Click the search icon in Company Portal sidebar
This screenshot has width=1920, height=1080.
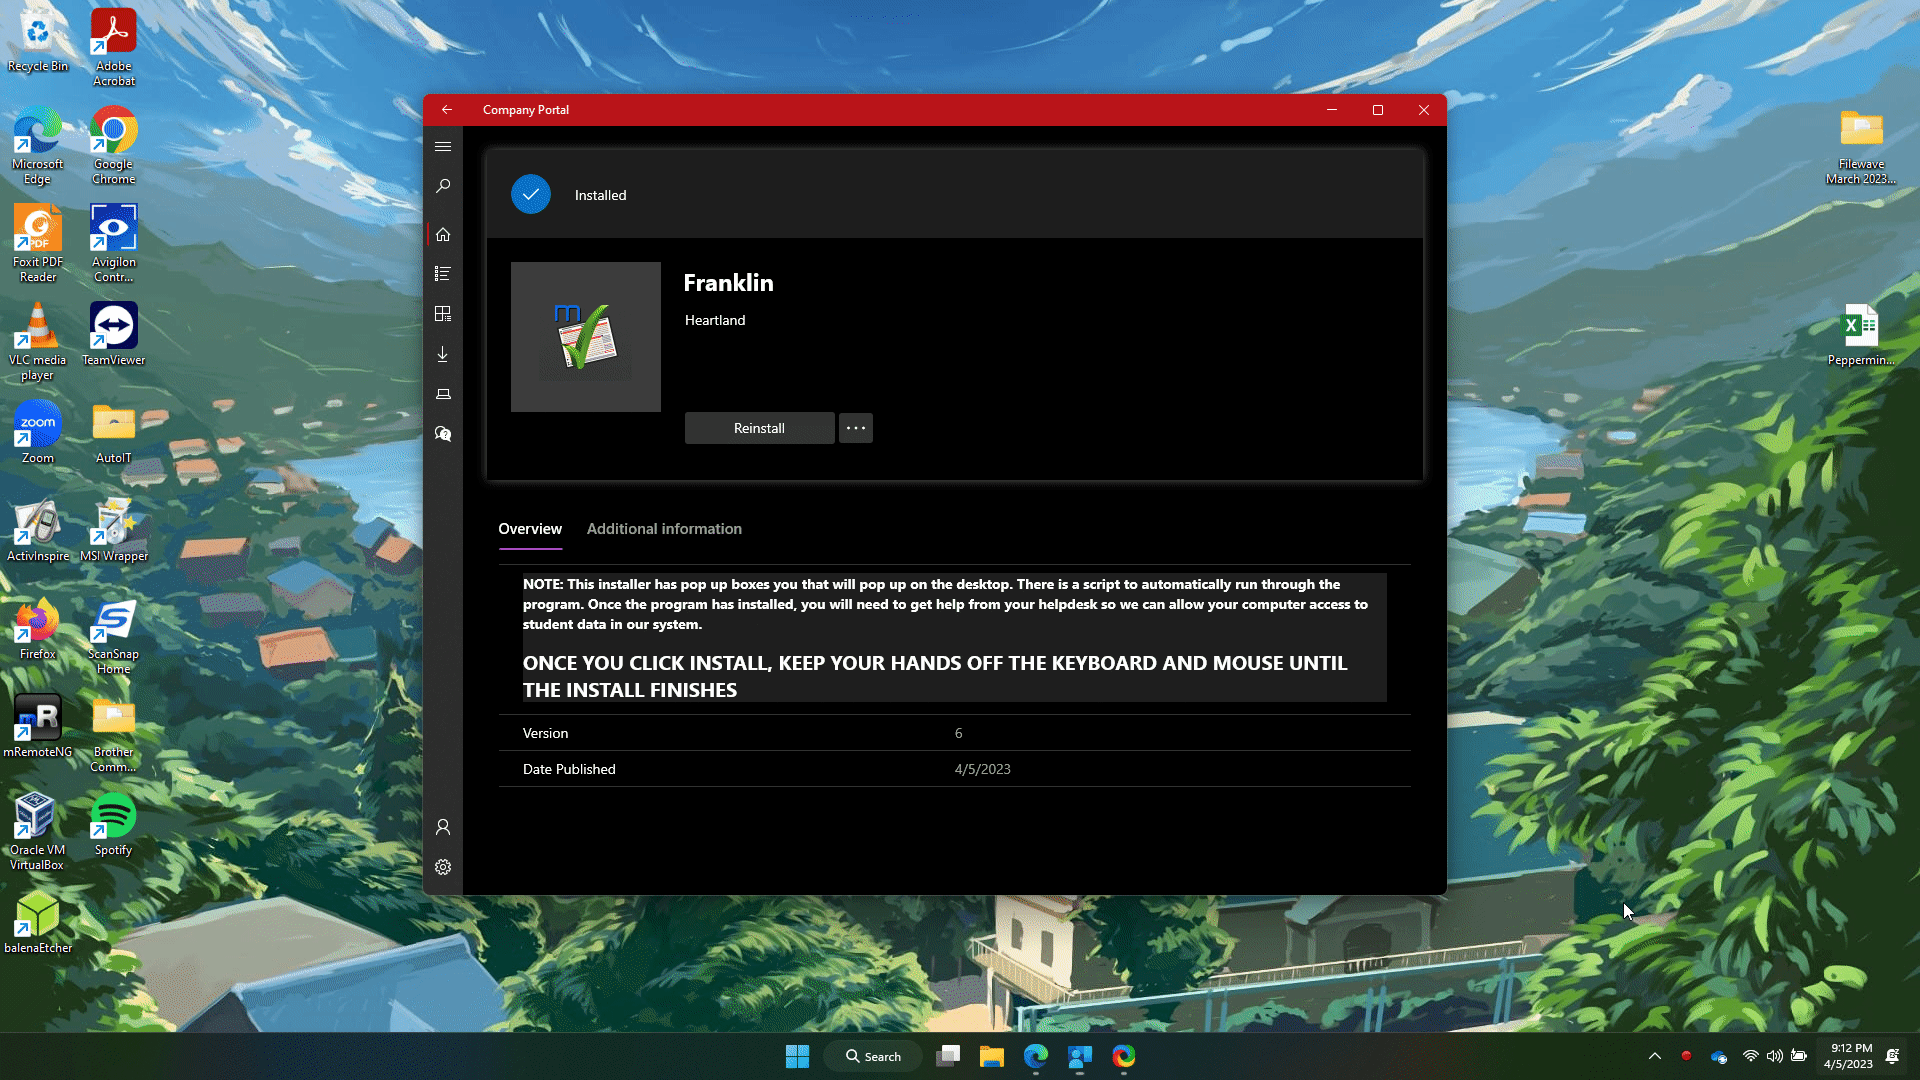coord(443,186)
